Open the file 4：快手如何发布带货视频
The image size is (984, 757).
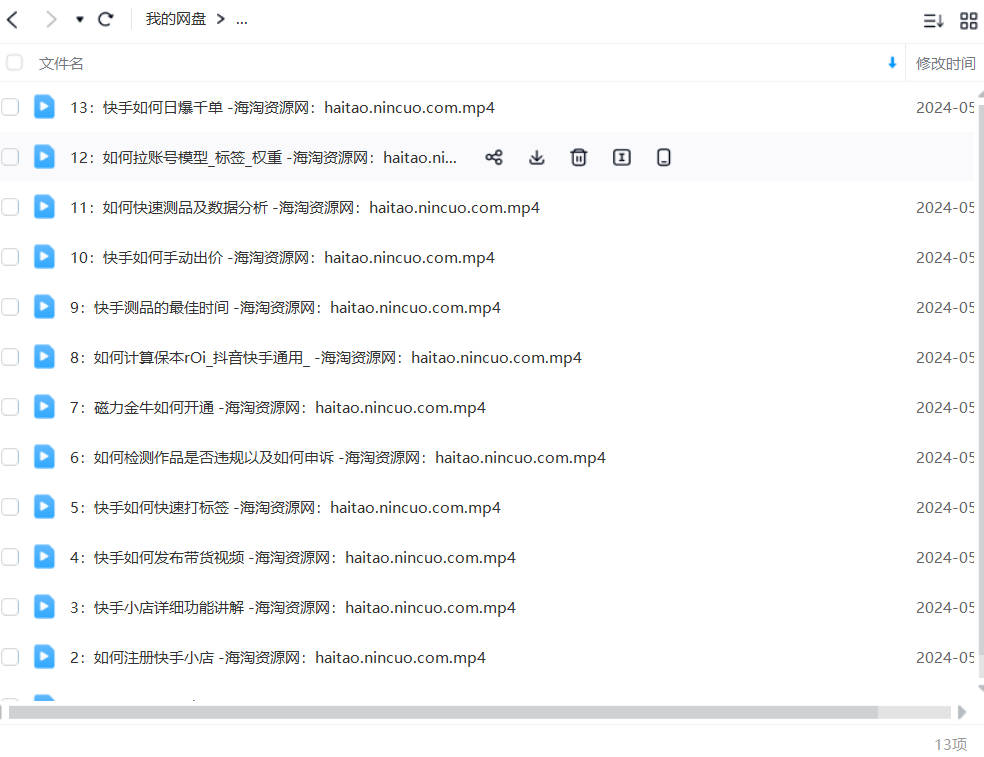pos(293,558)
